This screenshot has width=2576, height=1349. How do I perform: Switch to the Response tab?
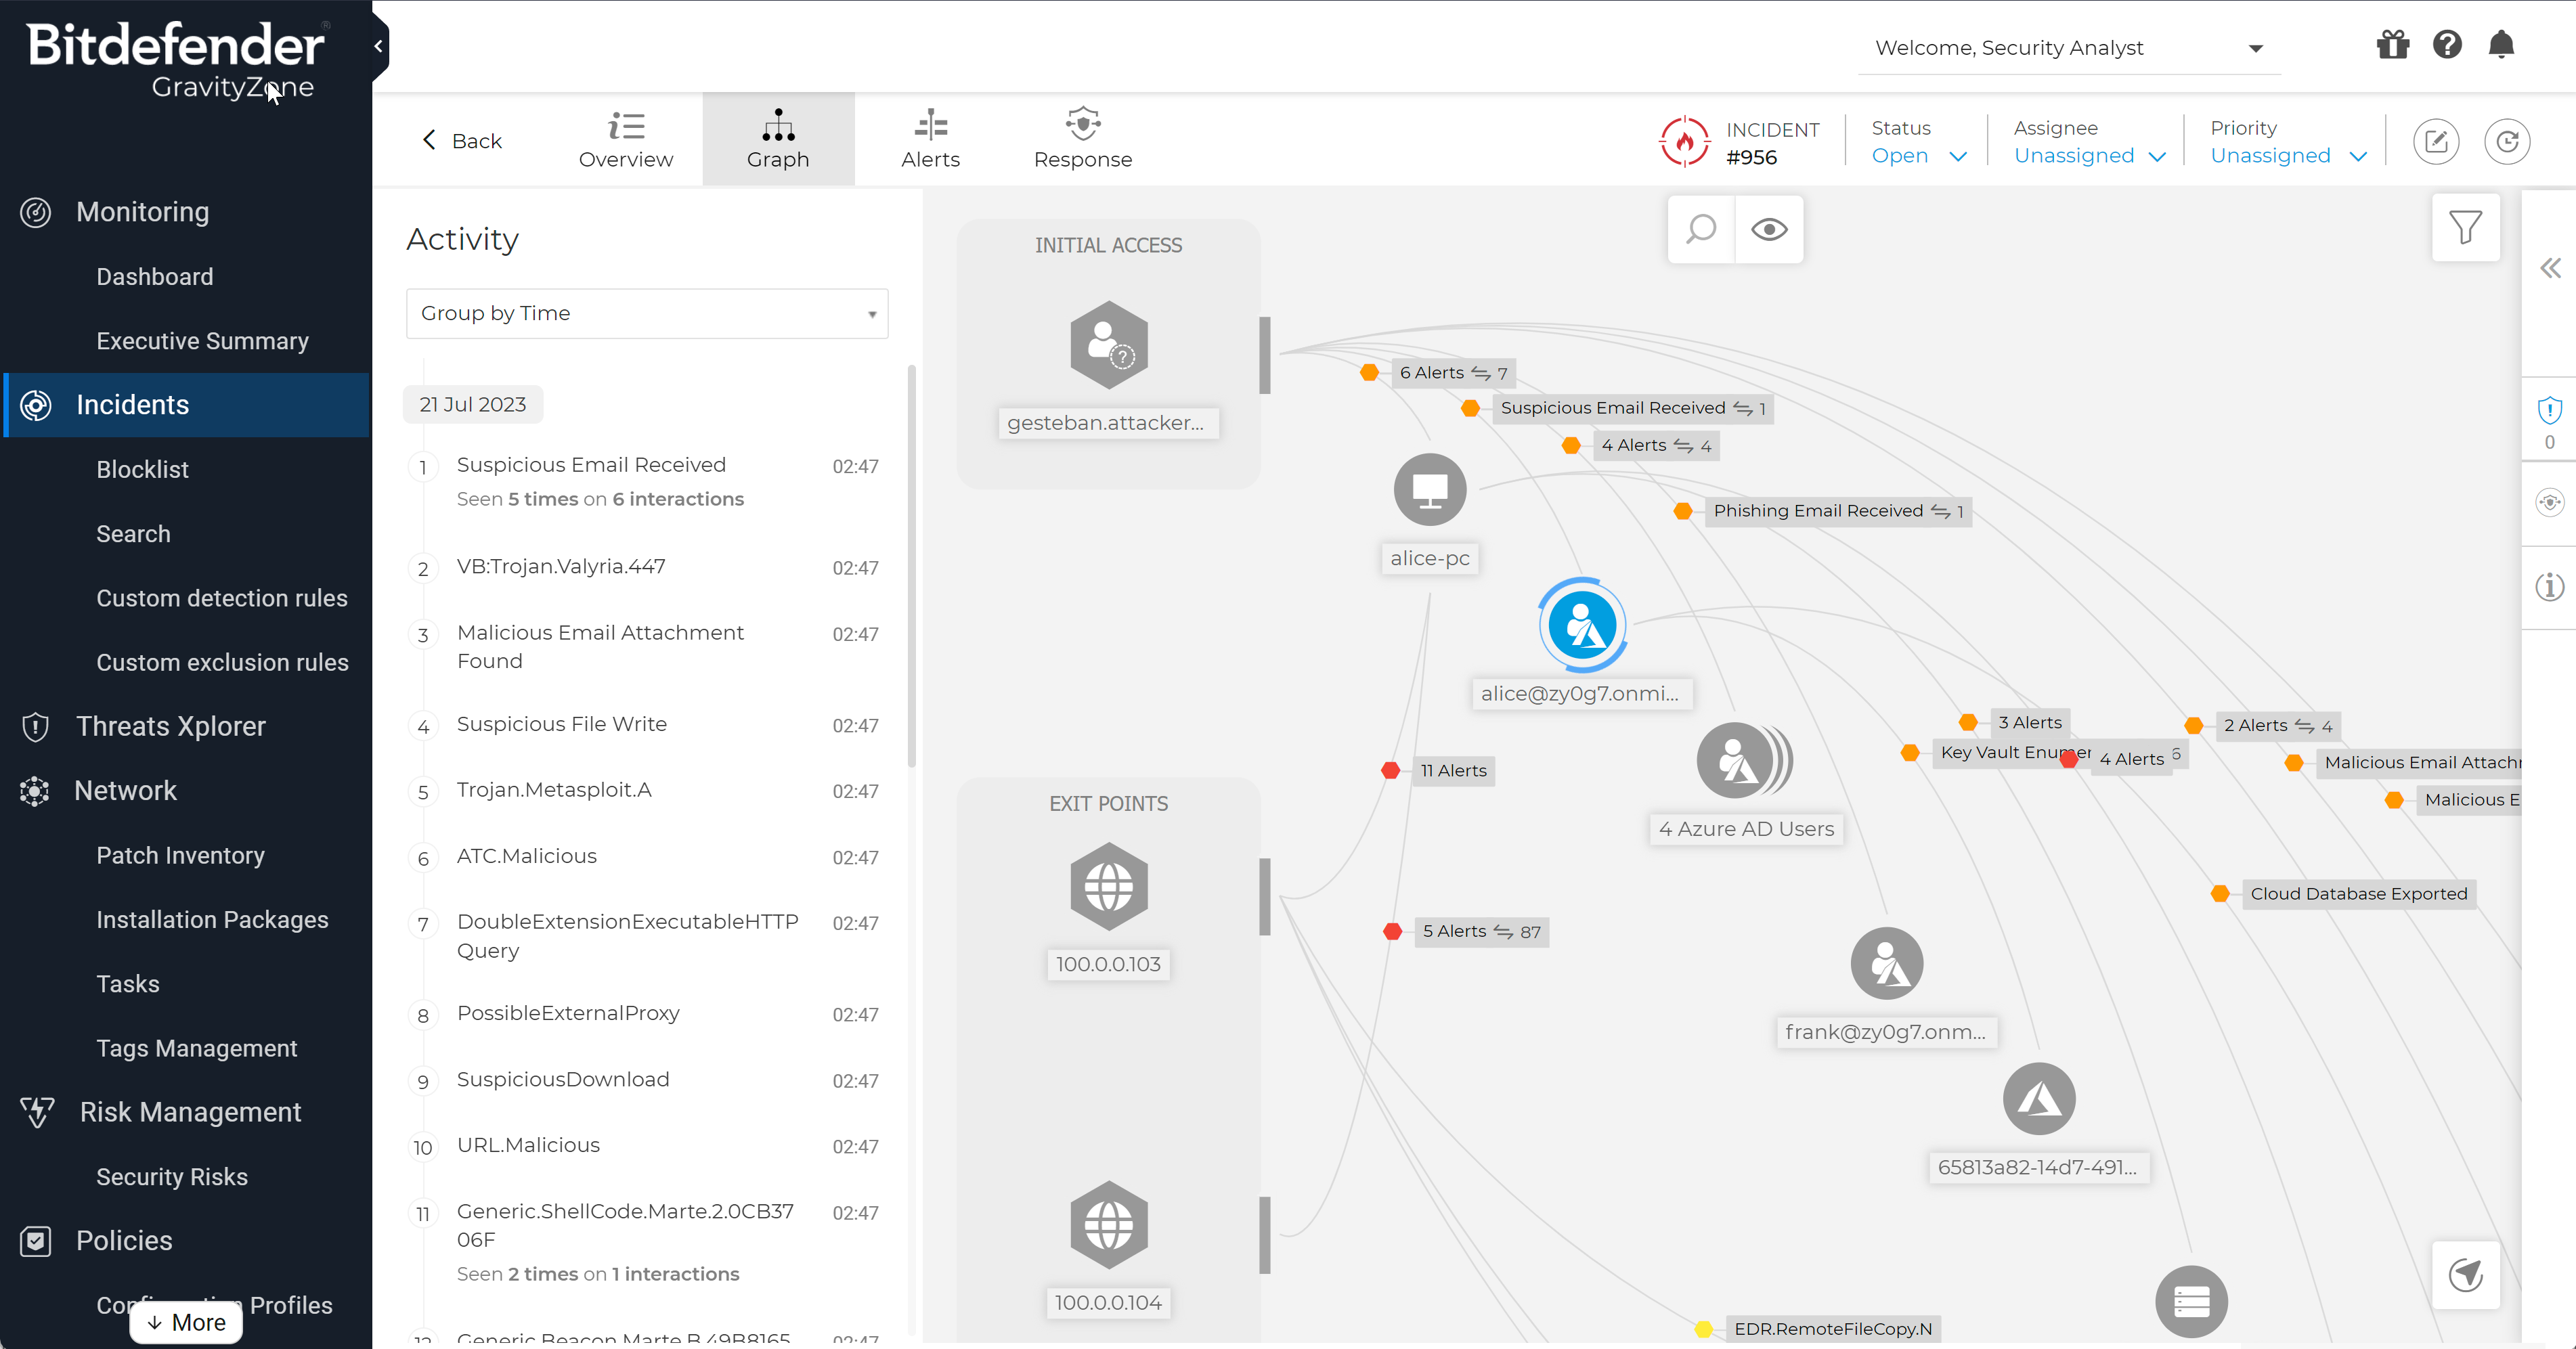[1083, 140]
